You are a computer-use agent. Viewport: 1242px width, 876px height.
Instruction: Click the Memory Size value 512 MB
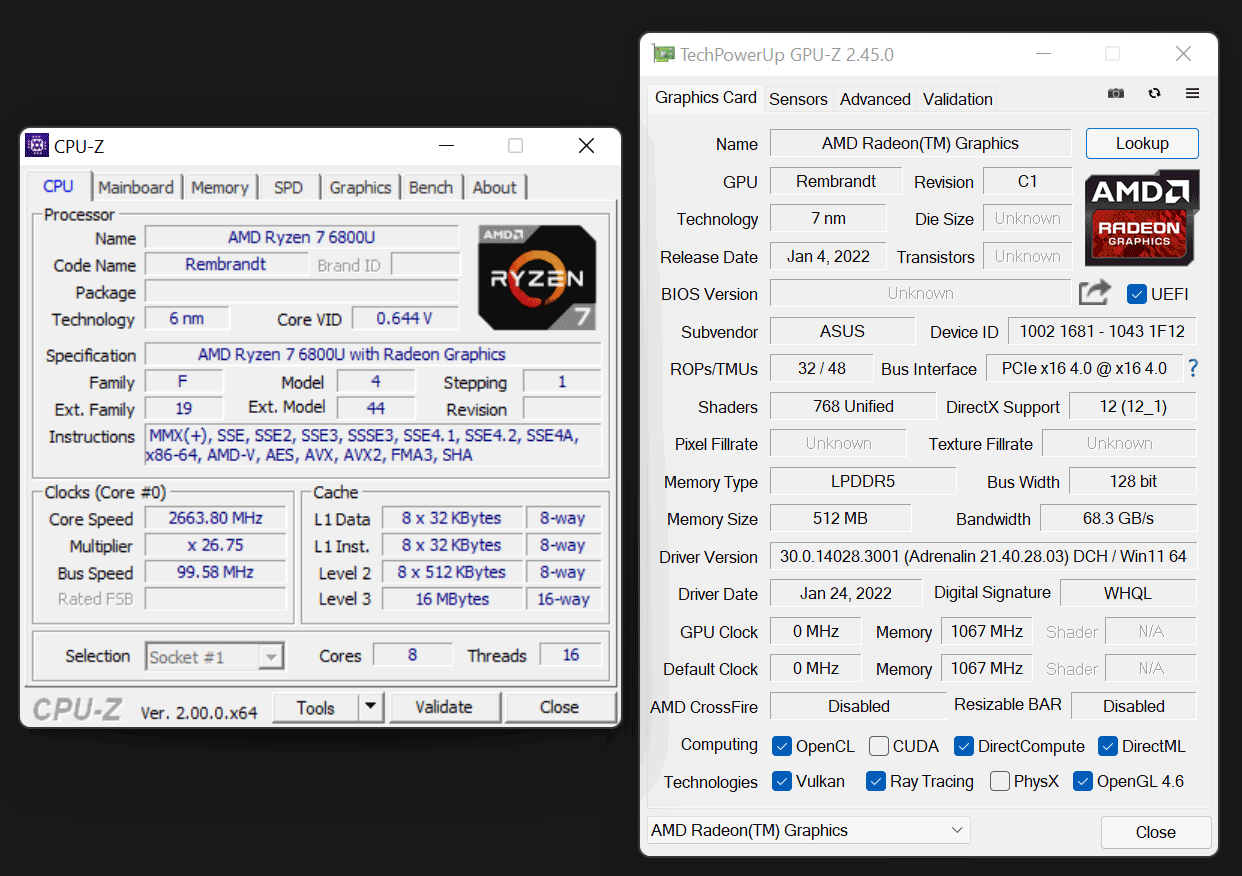tap(840, 518)
